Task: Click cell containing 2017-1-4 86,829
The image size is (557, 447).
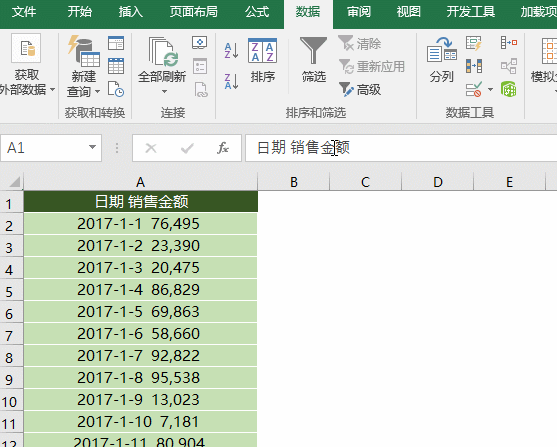Action: 141,290
